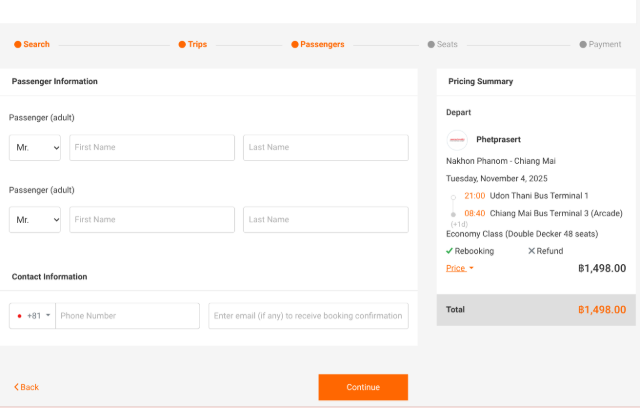Viewport: 640px width, 408px height.
Task: Click the Refund cross icon
Action: (531, 251)
